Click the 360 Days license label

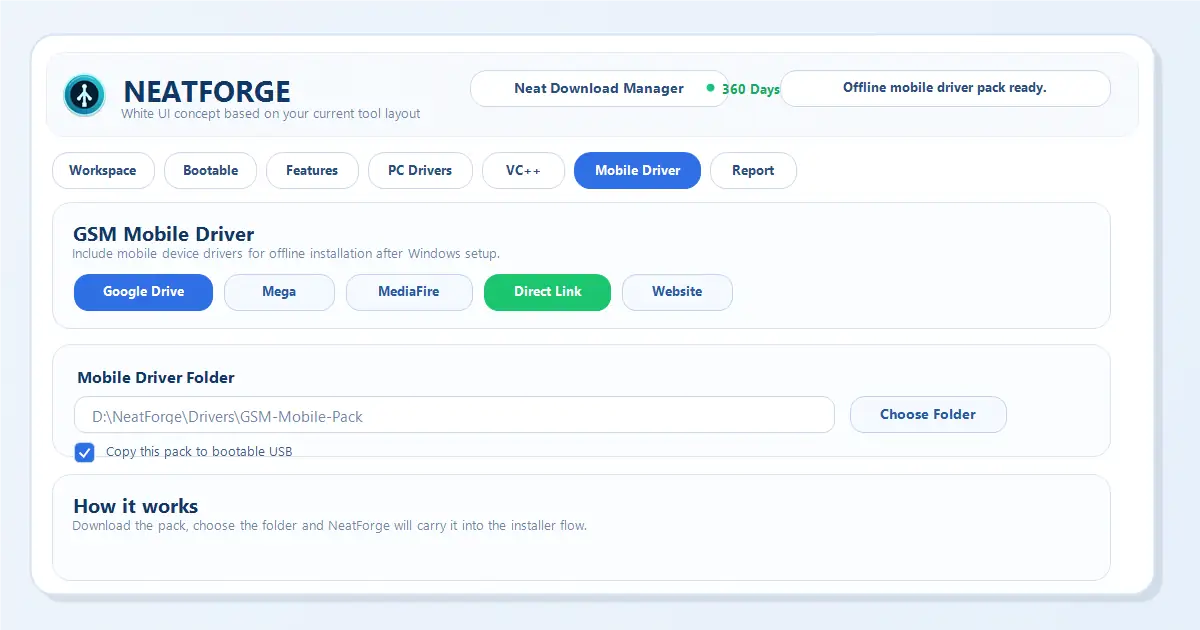tap(750, 89)
